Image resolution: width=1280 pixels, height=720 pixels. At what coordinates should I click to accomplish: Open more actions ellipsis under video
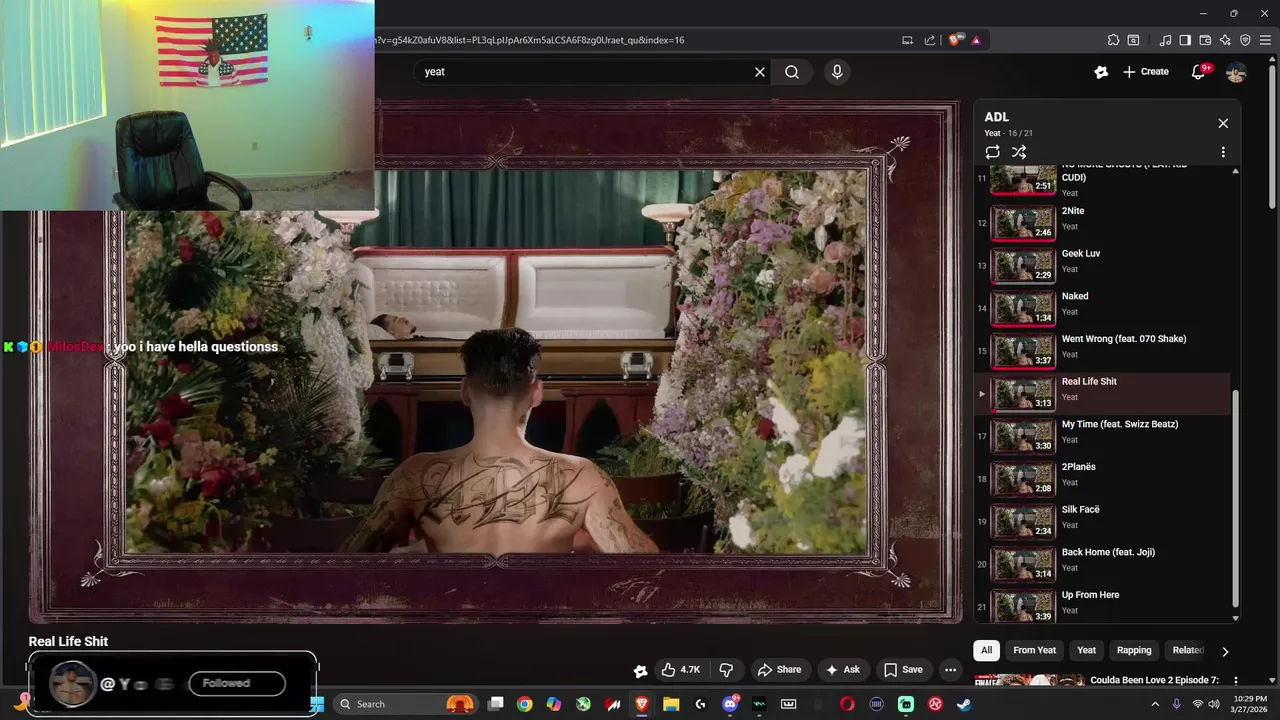tap(951, 670)
